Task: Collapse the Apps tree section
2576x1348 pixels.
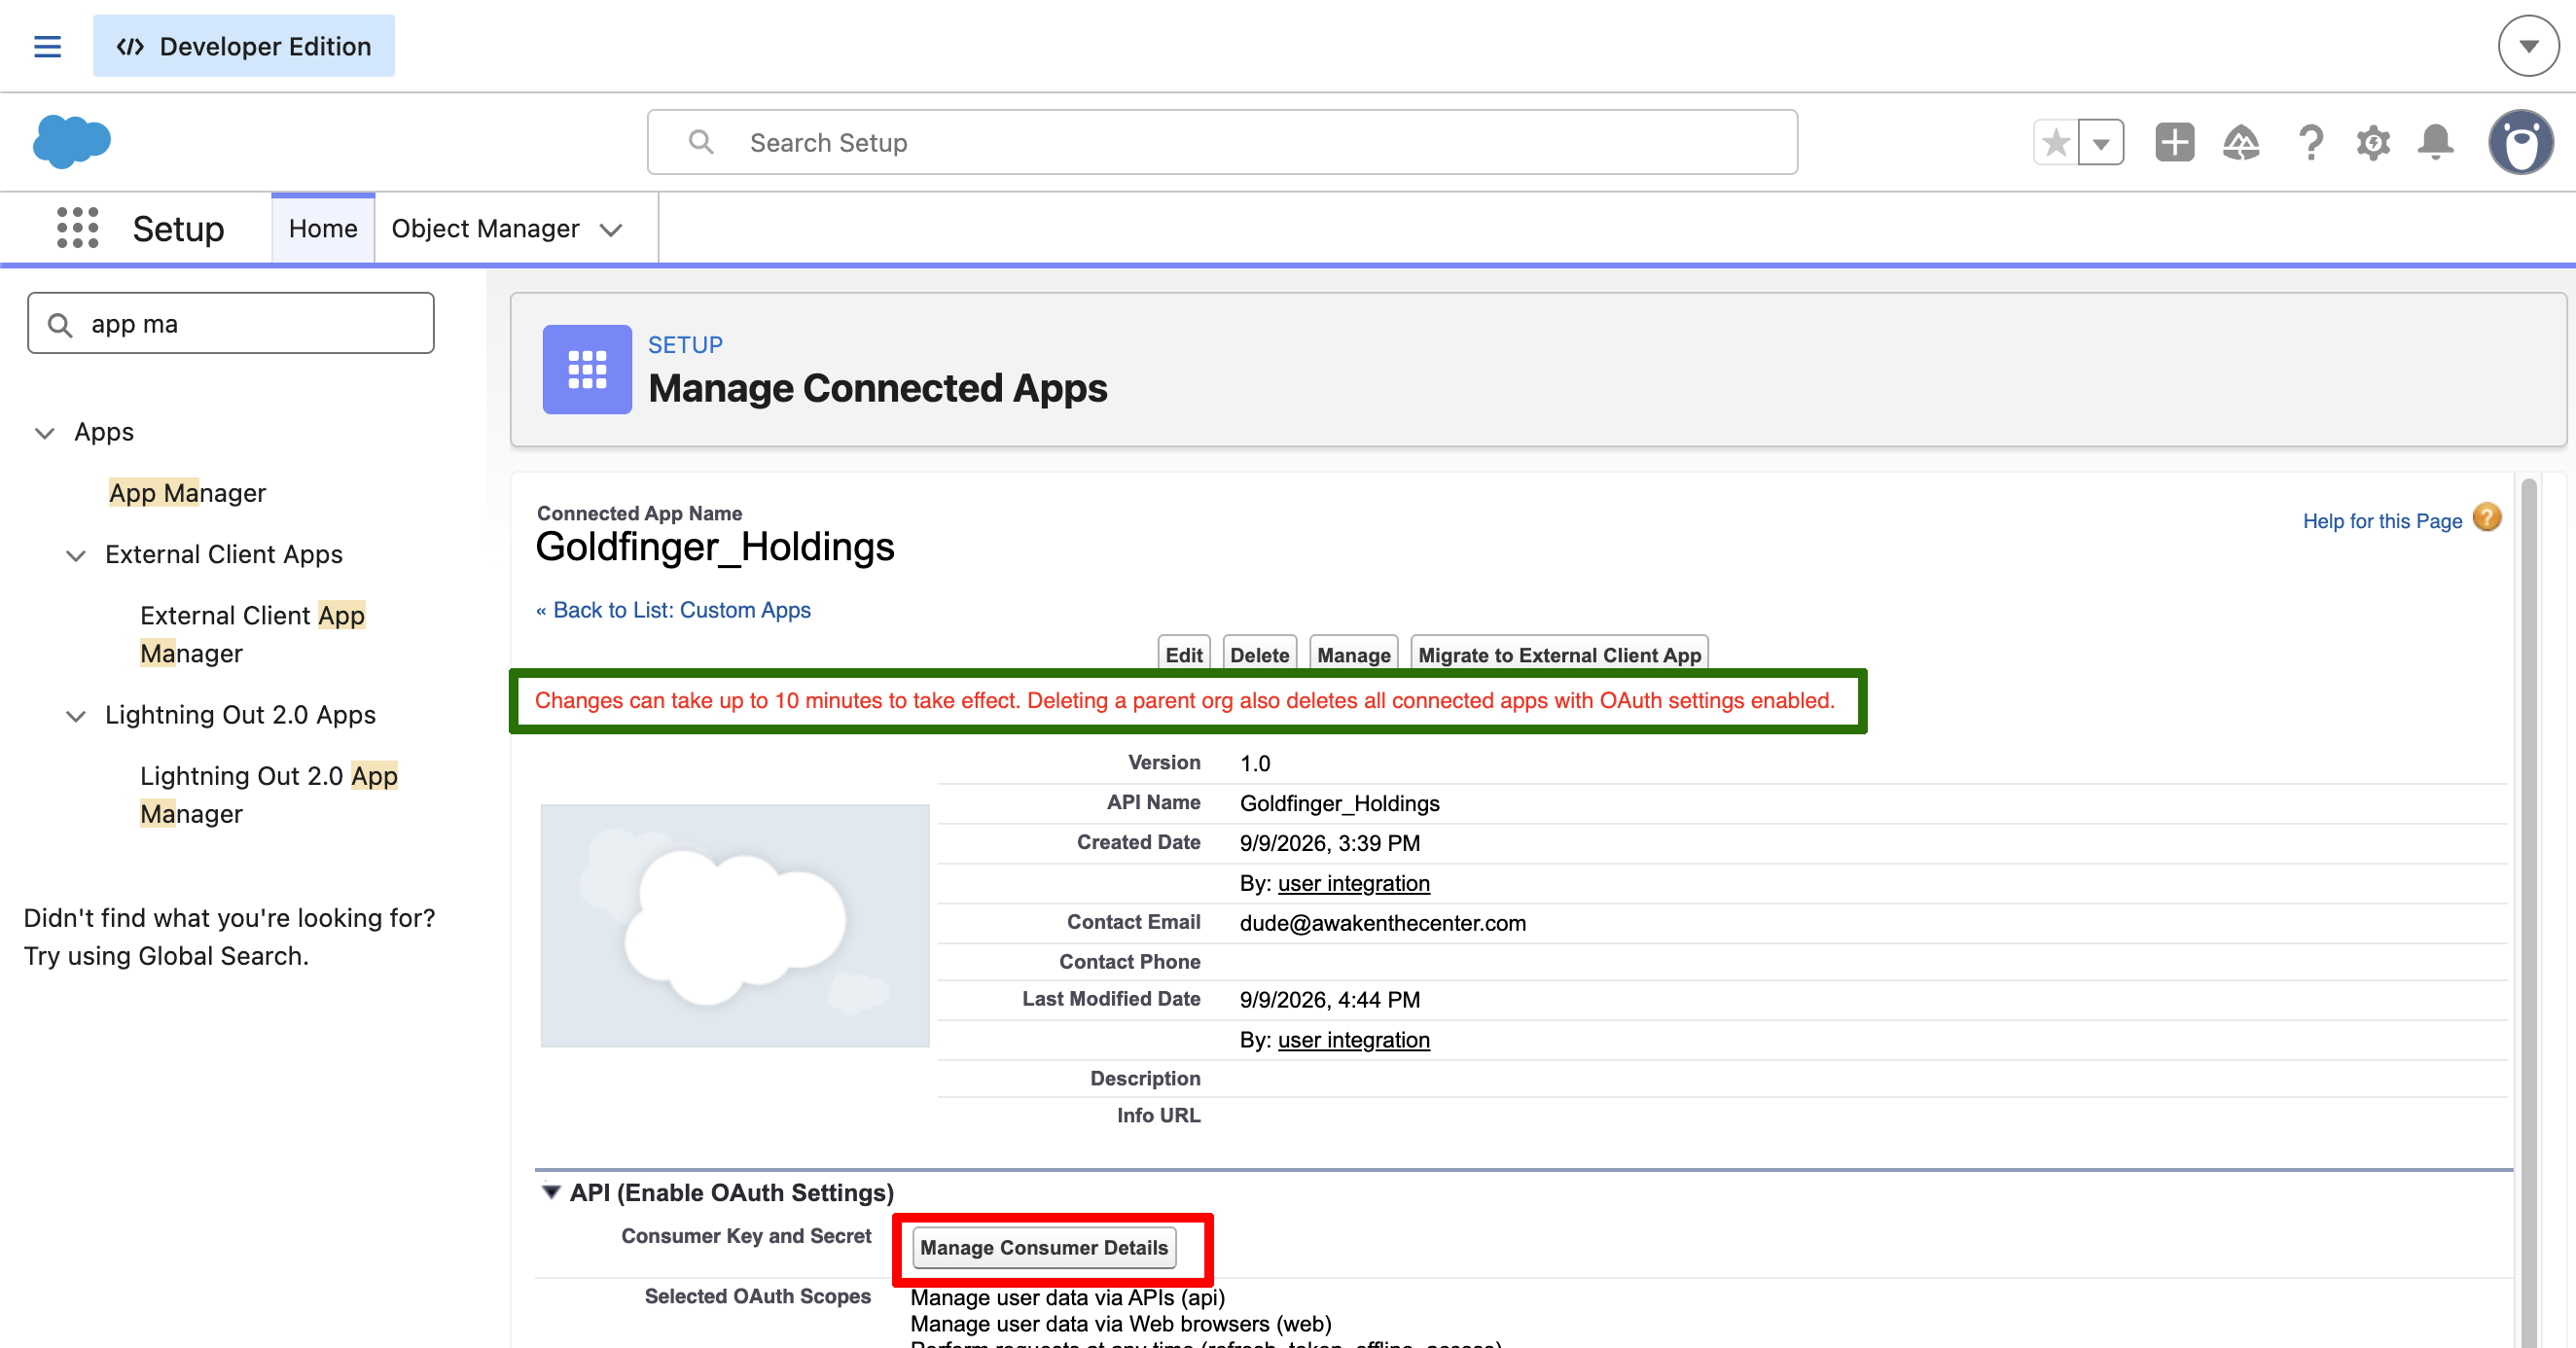Action: pos(45,433)
